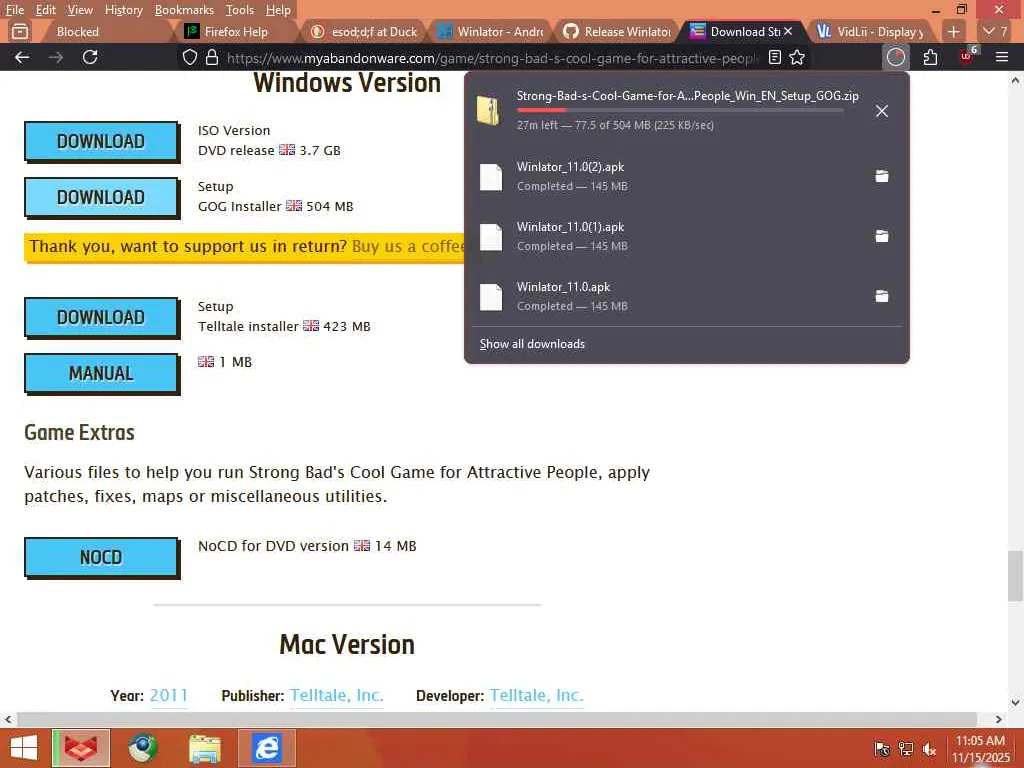Click the Winlator_11.0.apk file icon
Image resolution: width=1024 pixels, height=768 pixels.
(x=491, y=297)
